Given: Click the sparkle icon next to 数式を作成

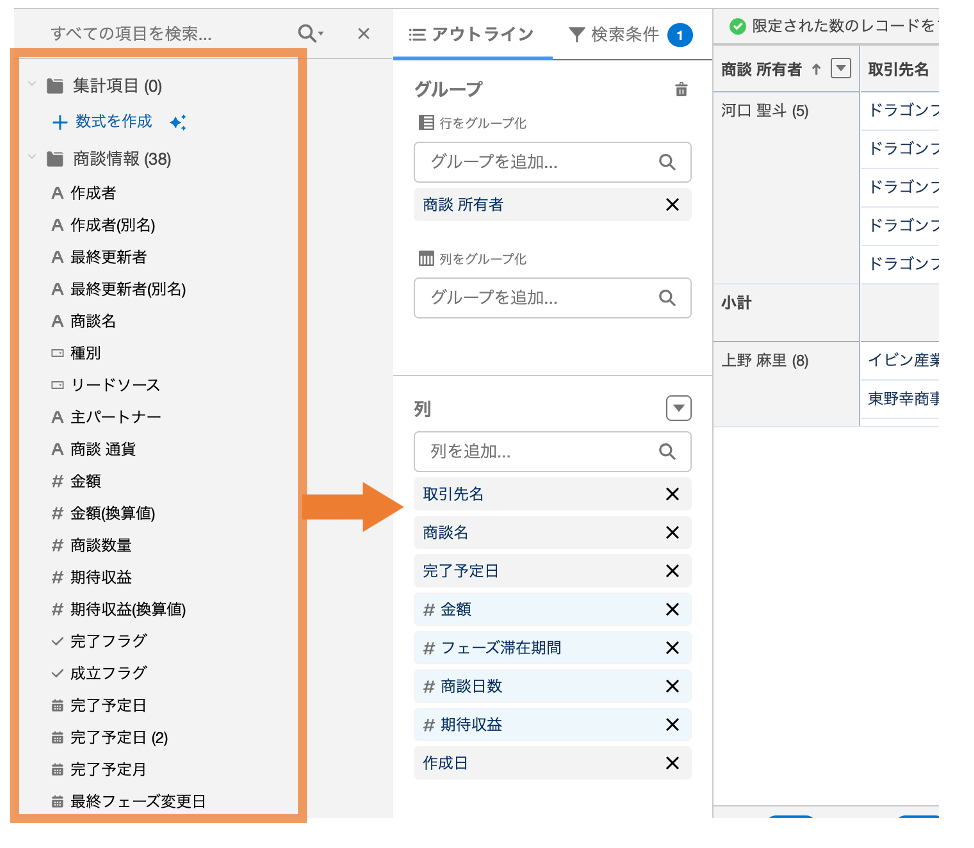Looking at the screenshot, I should (178, 122).
